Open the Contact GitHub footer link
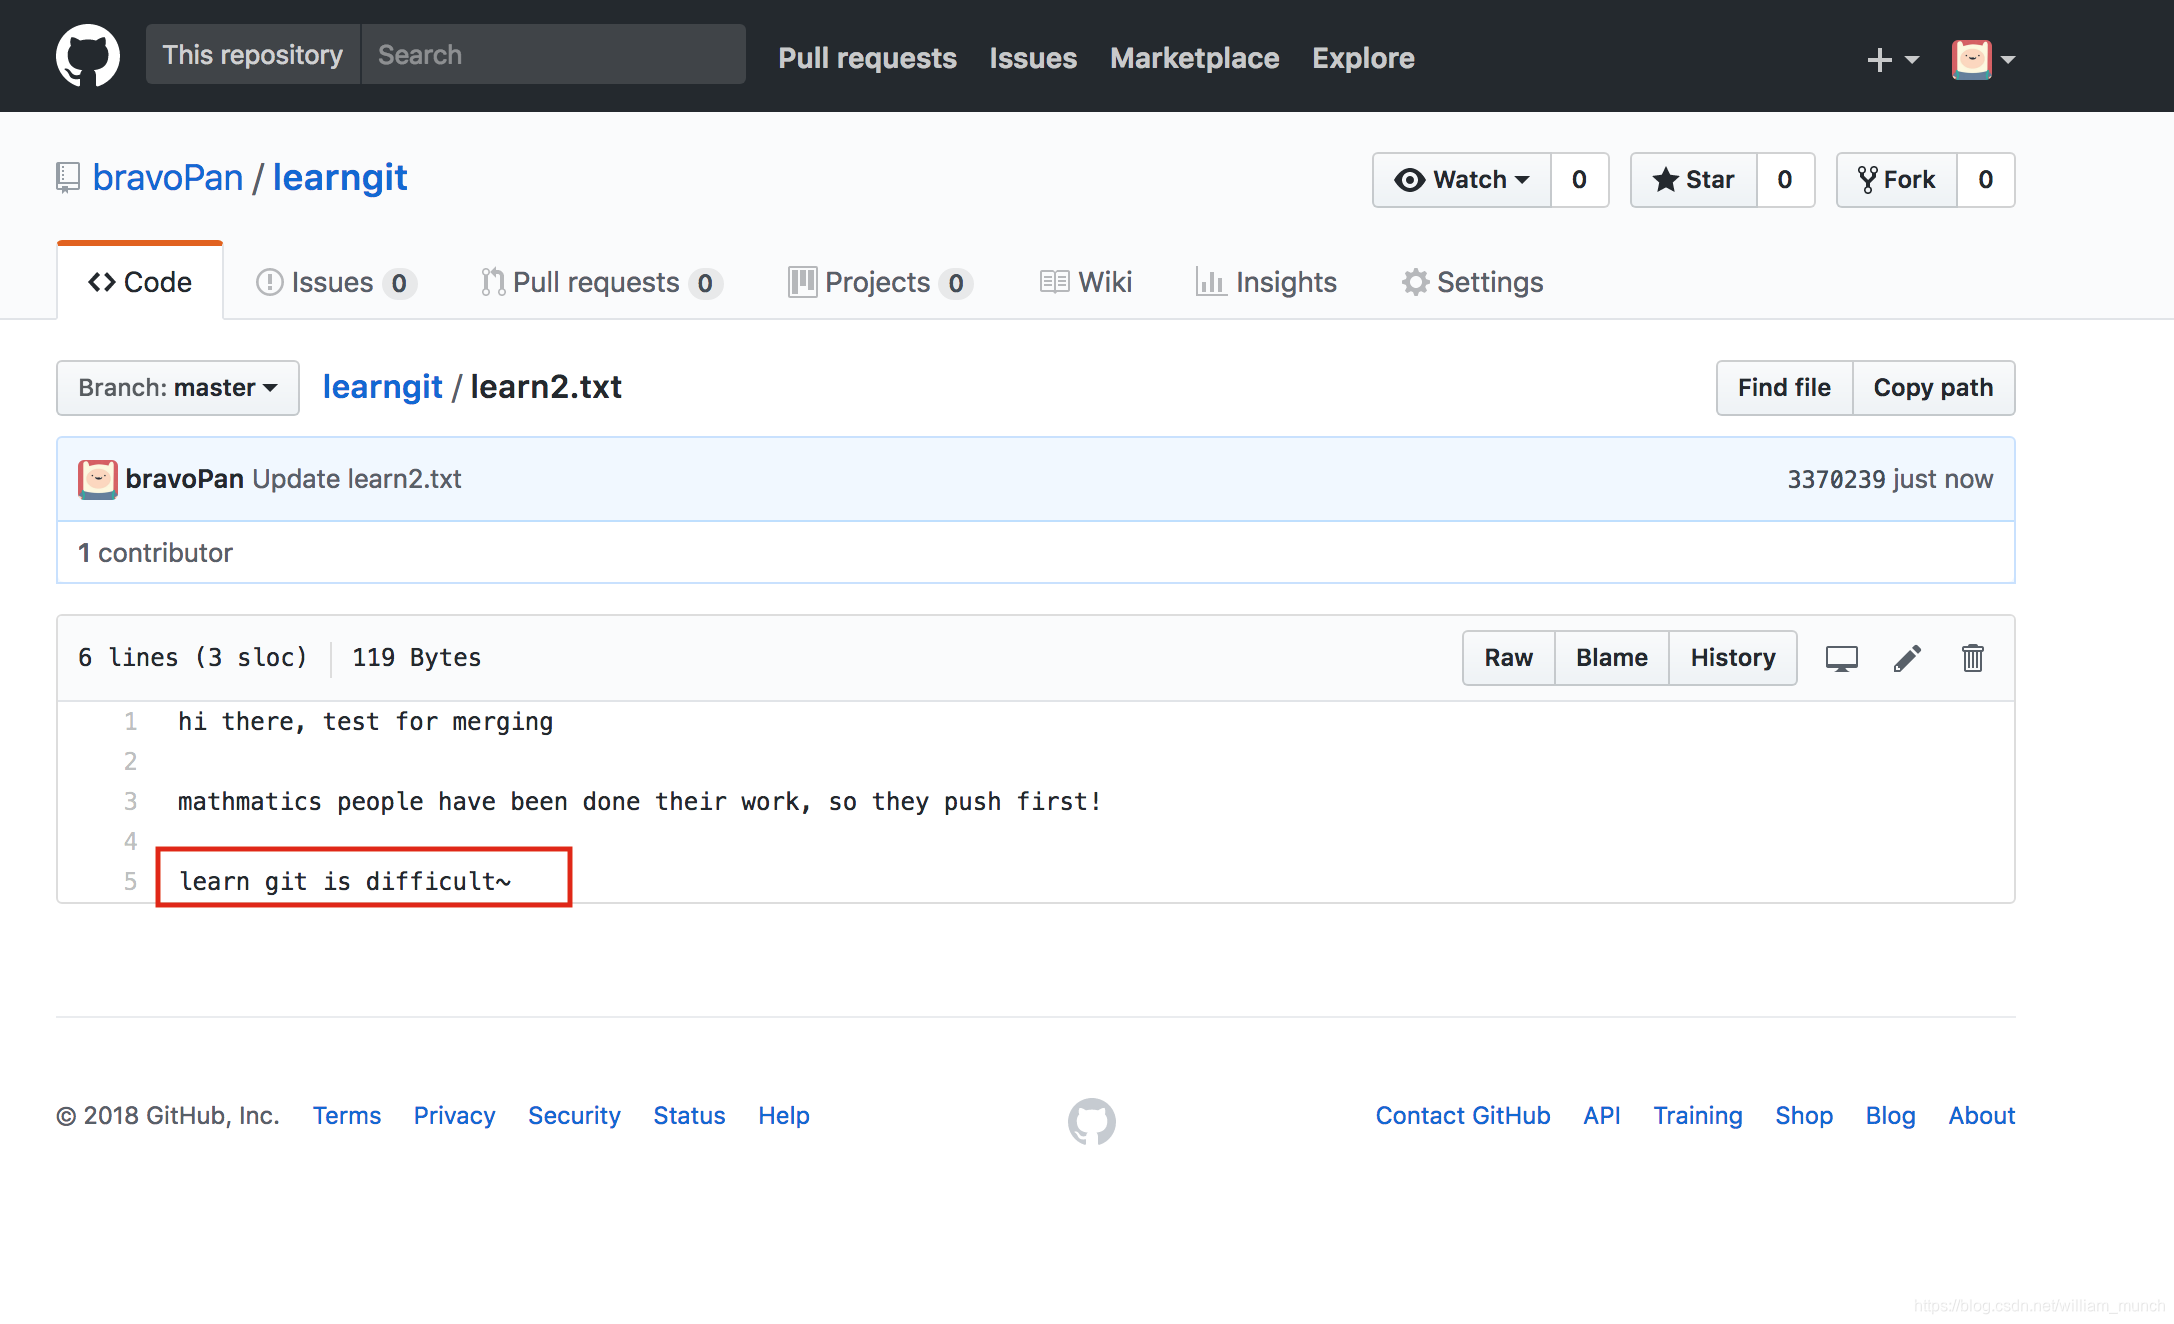The image size is (2174, 1324). coord(1463,1115)
